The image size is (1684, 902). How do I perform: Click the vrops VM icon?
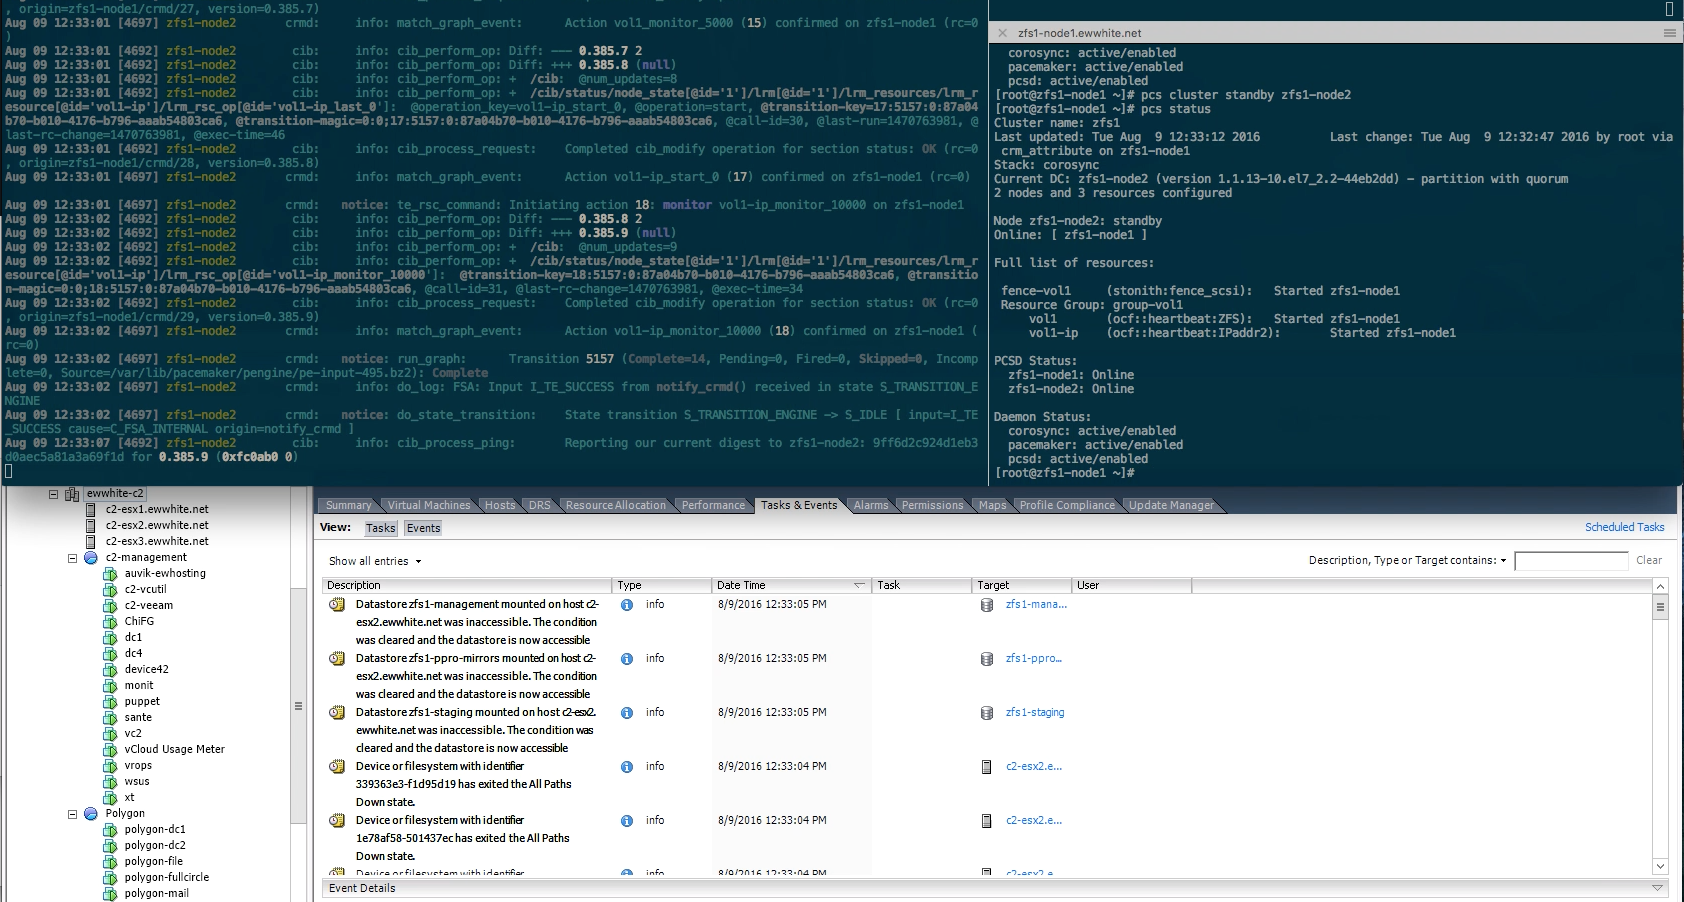point(110,765)
